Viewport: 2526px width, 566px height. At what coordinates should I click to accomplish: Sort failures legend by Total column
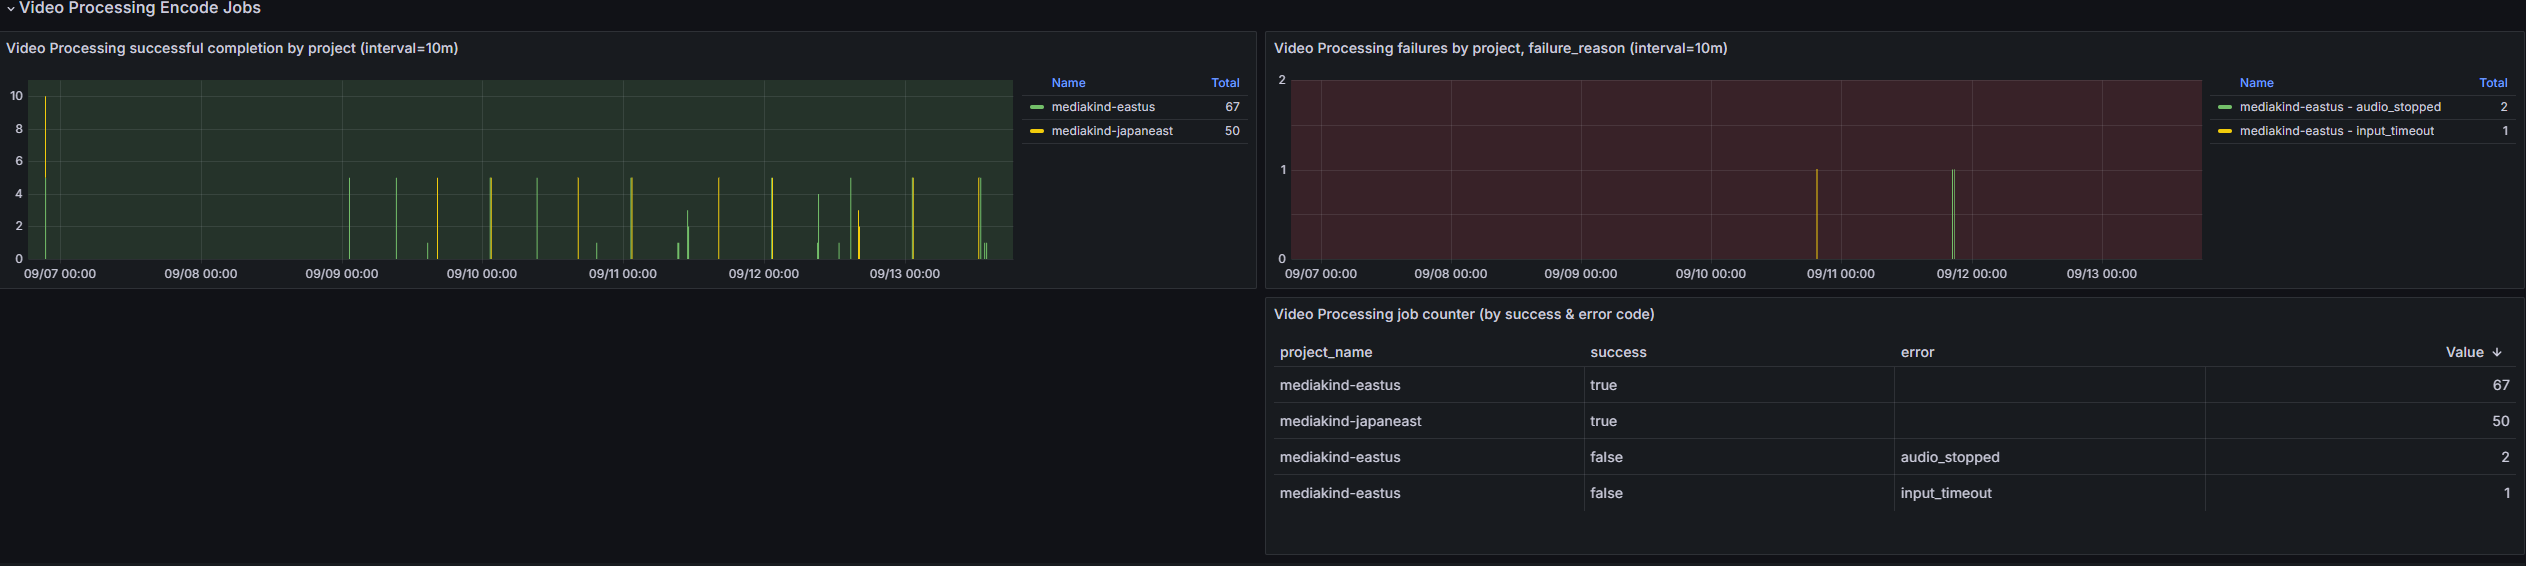2492,83
